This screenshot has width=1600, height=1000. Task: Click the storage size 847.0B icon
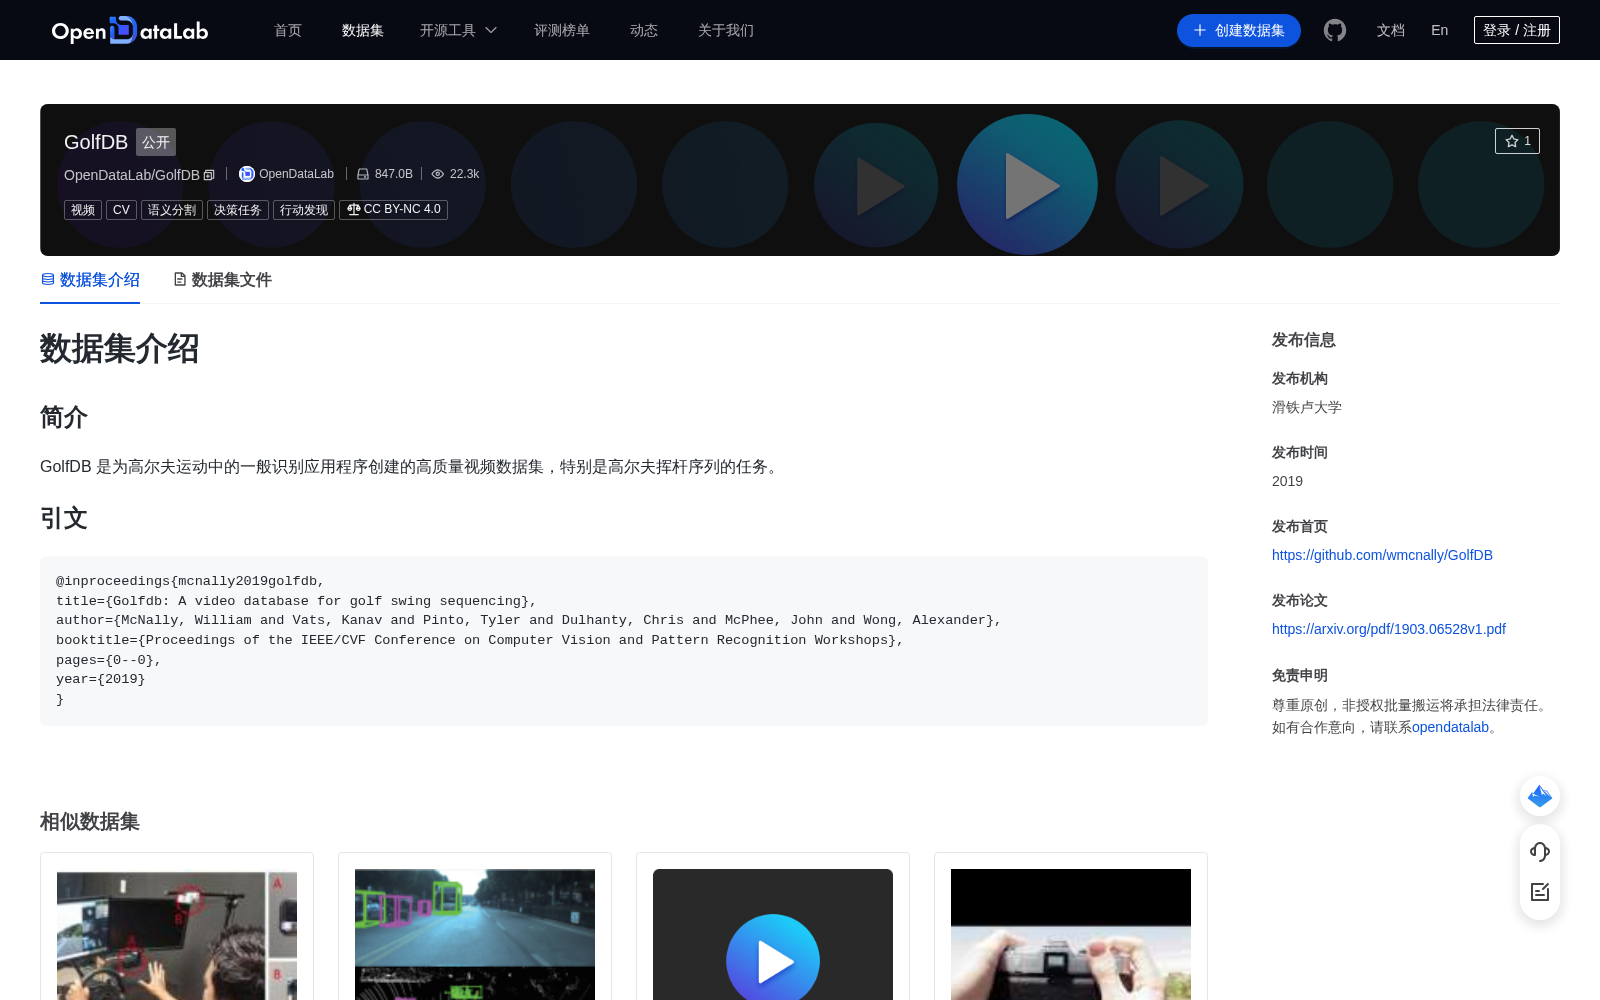coord(363,174)
